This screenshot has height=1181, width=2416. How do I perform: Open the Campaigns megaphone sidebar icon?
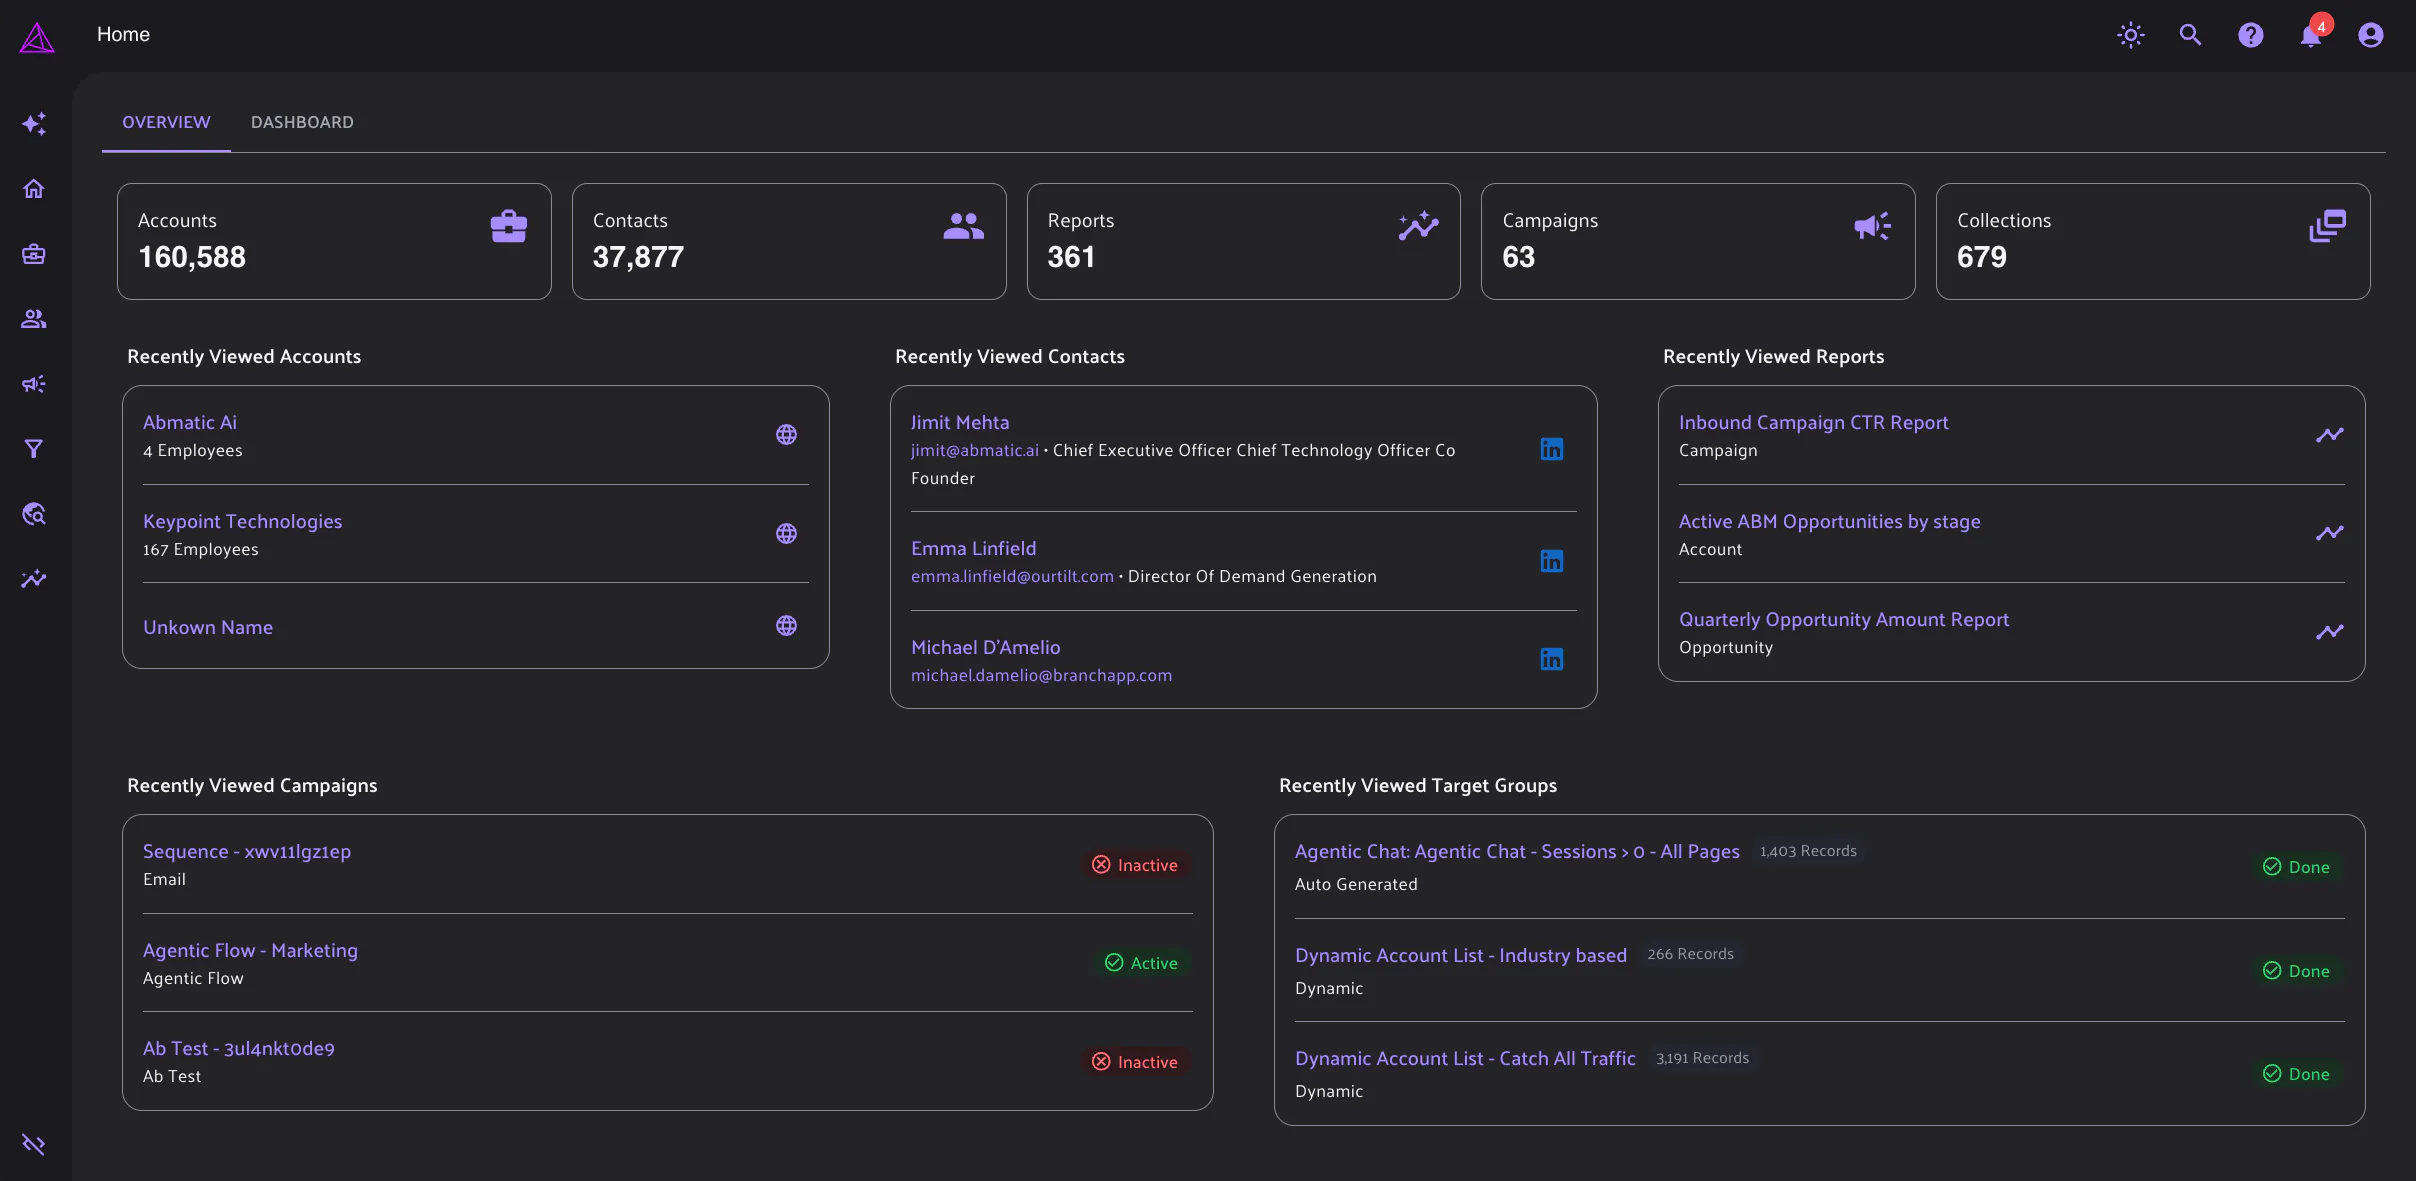pos(34,384)
